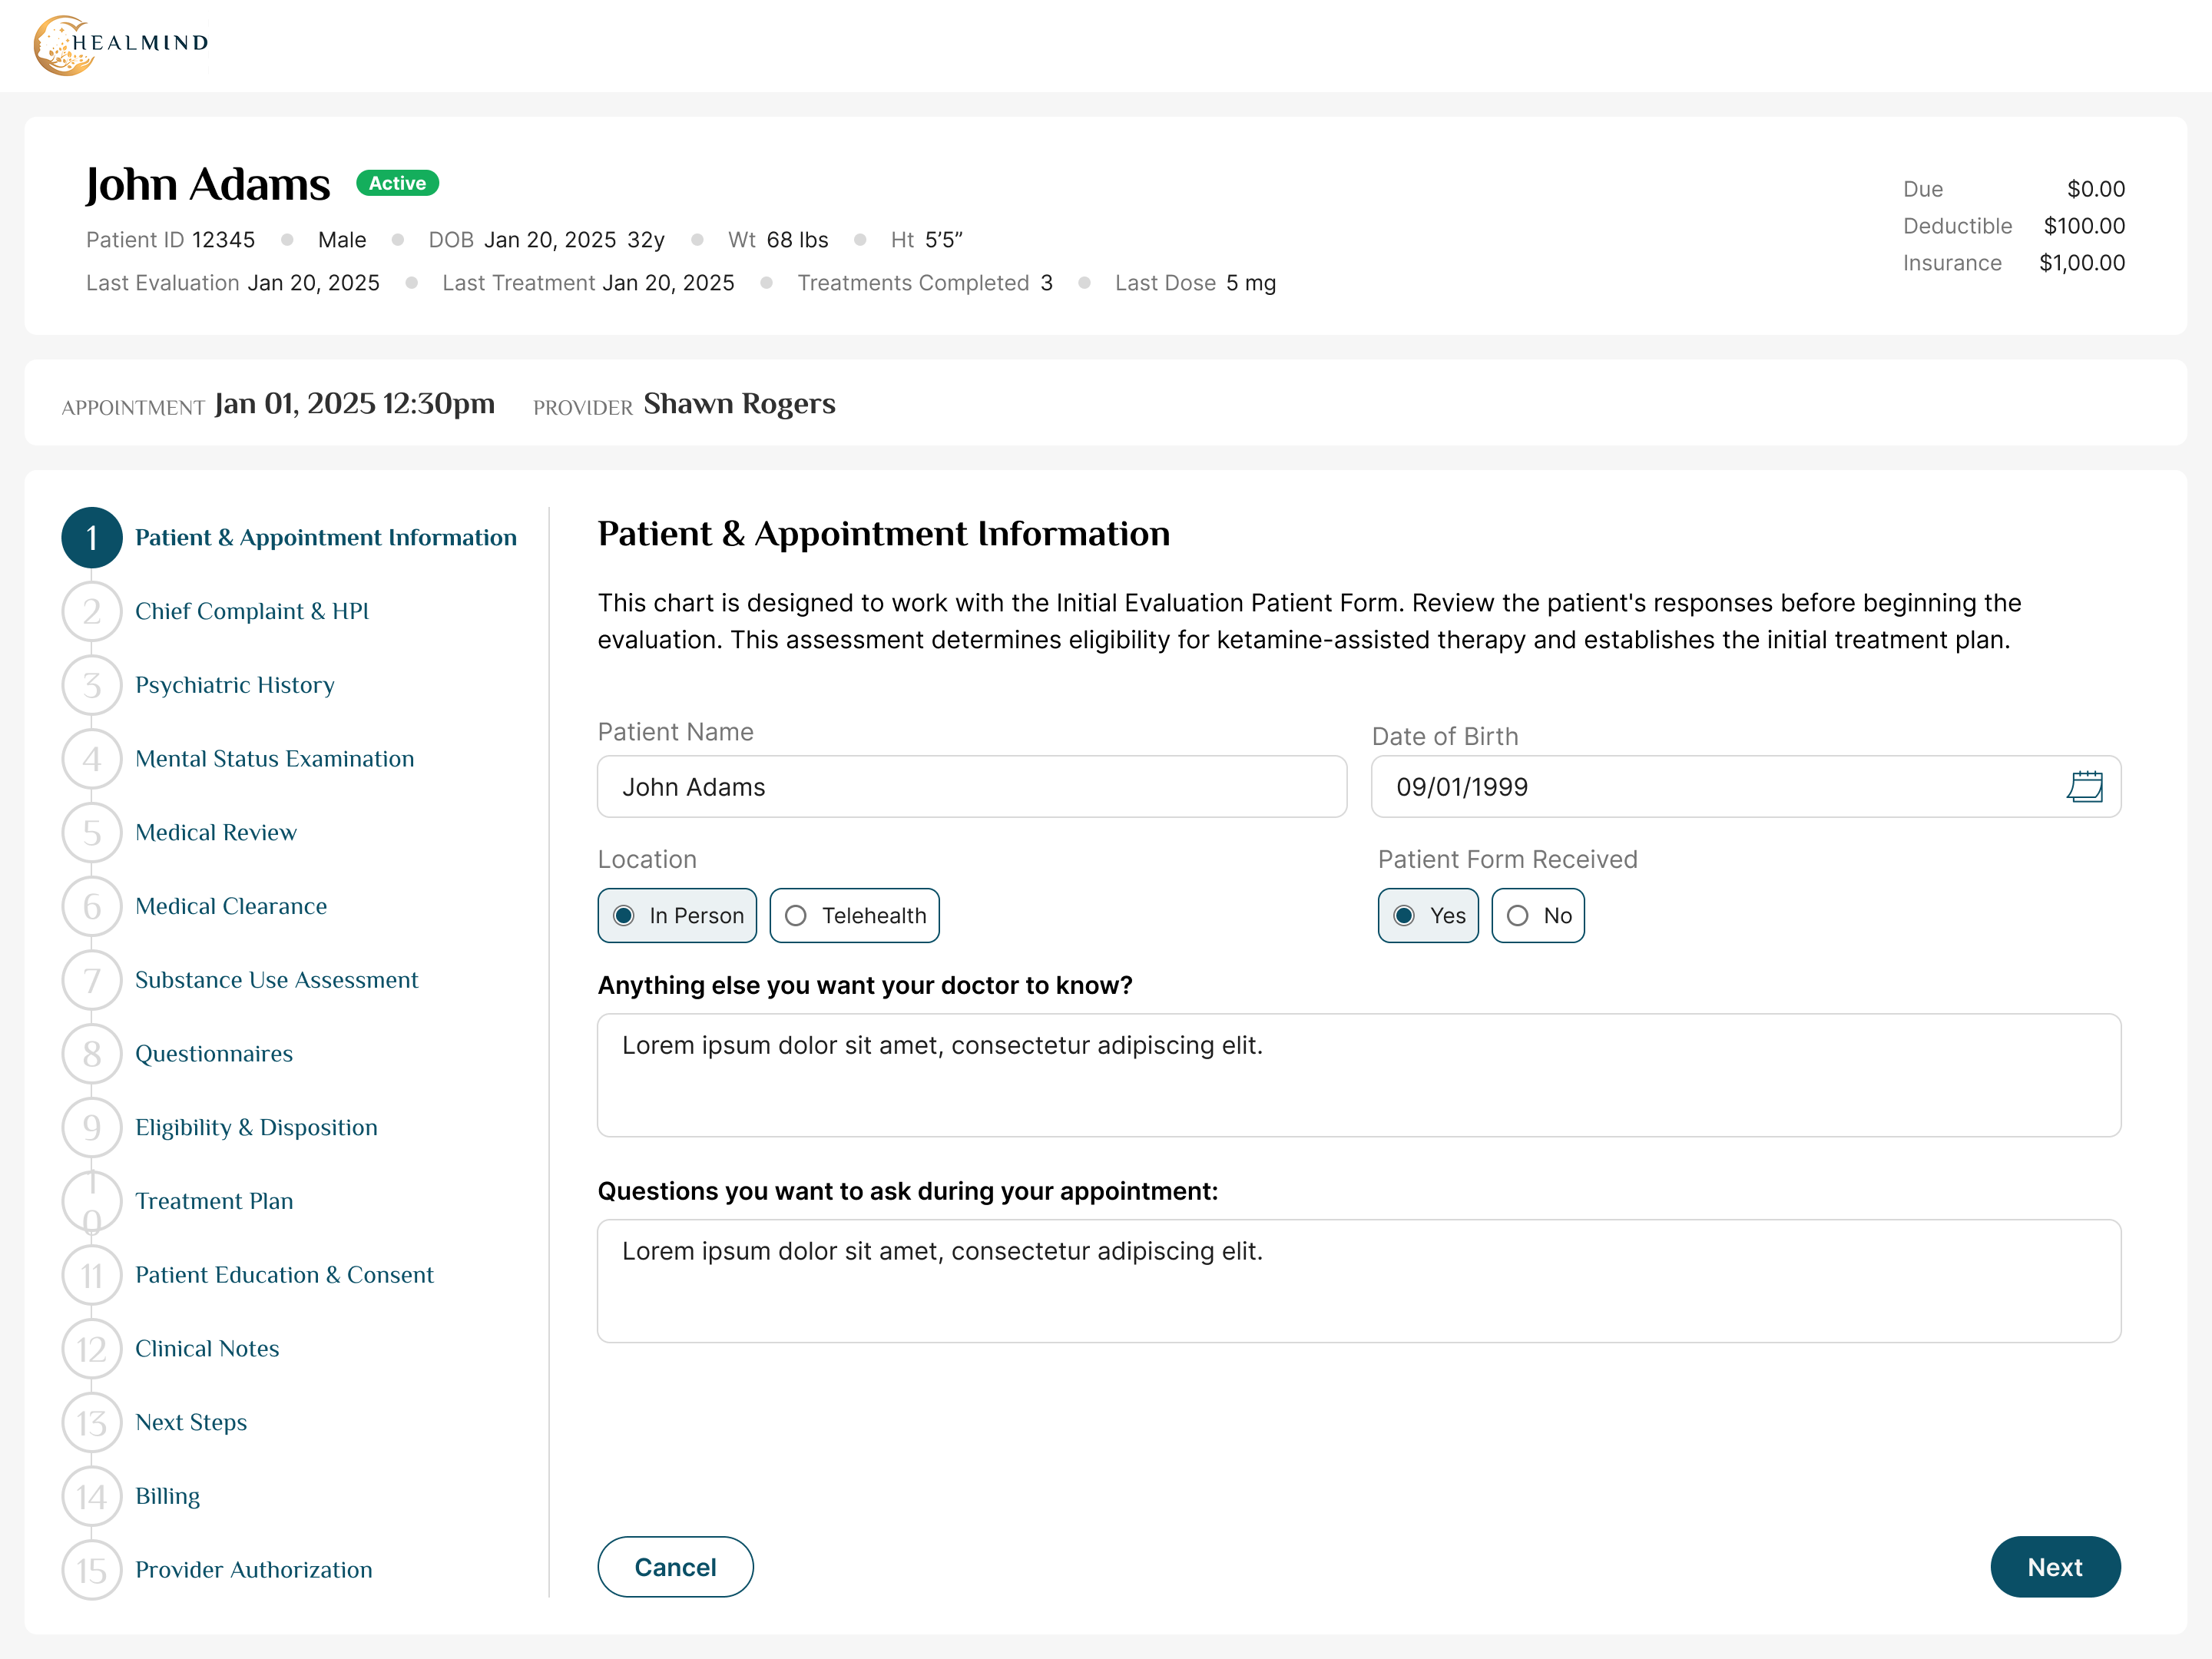Click the Due amount $0.00

[x=2096, y=189]
